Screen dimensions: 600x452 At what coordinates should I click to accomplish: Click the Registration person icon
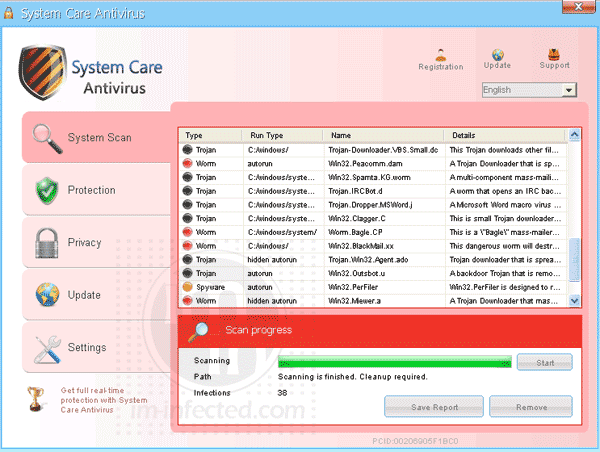441,55
